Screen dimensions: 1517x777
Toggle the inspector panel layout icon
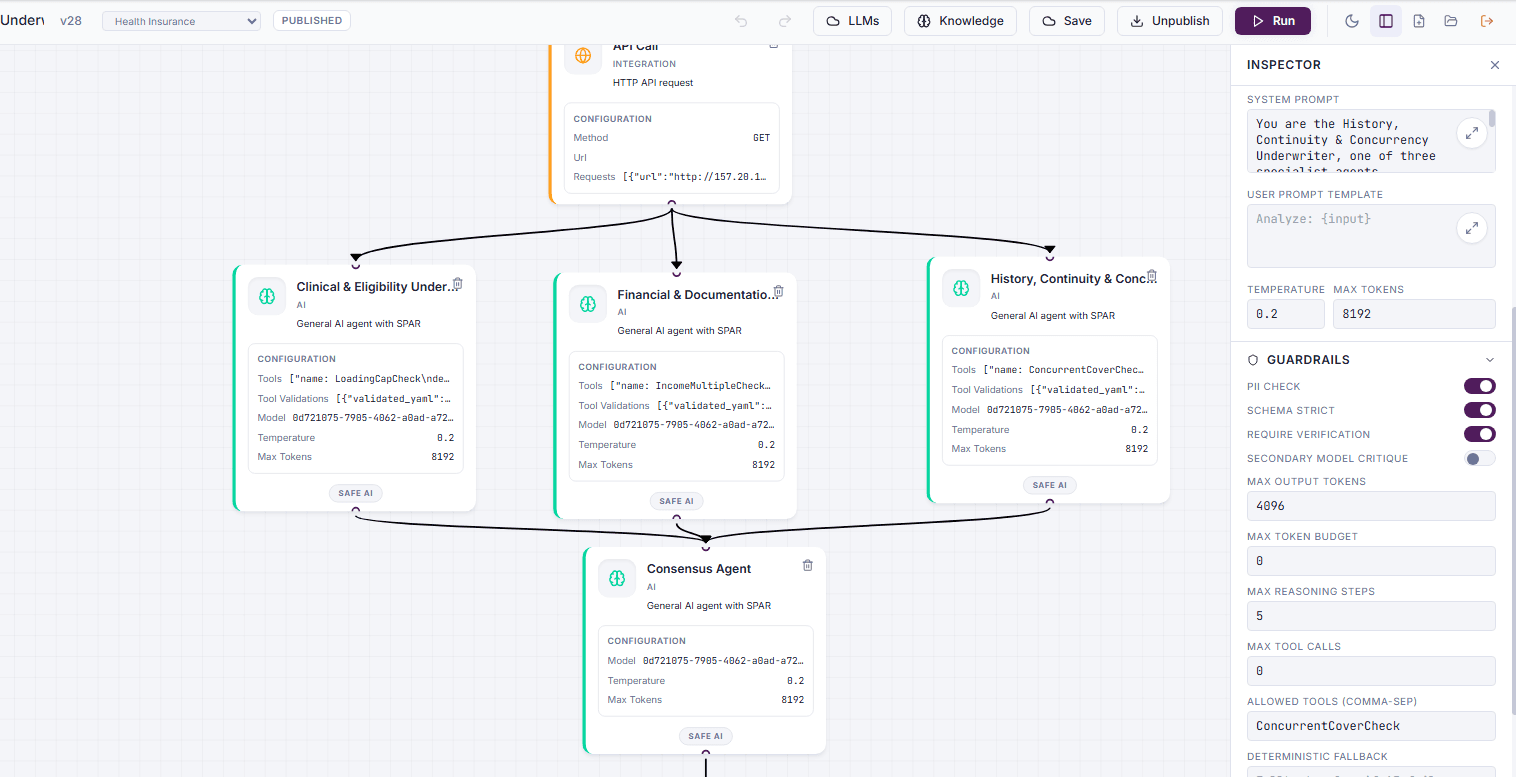tap(1386, 21)
